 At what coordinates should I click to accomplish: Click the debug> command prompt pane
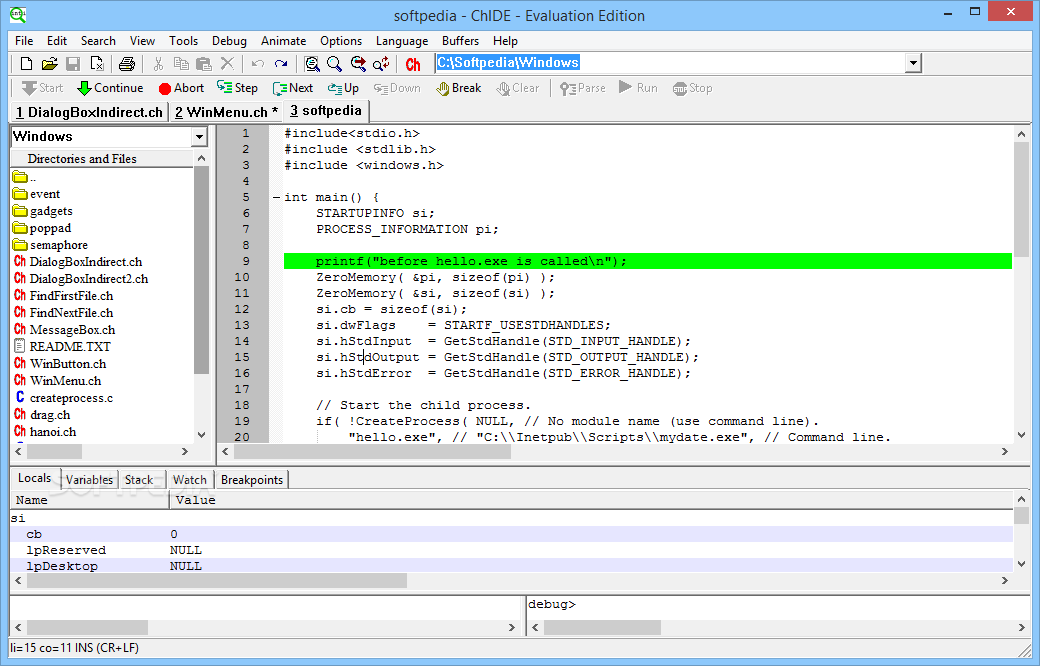coord(777,607)
